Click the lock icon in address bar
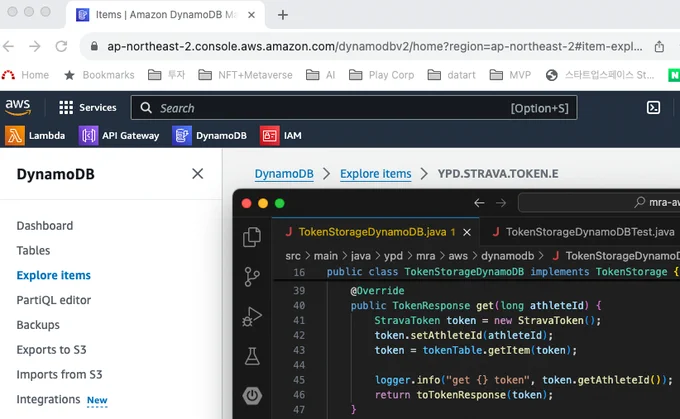The width and height of the screenshot is (680, 419). tap(94, 46)
